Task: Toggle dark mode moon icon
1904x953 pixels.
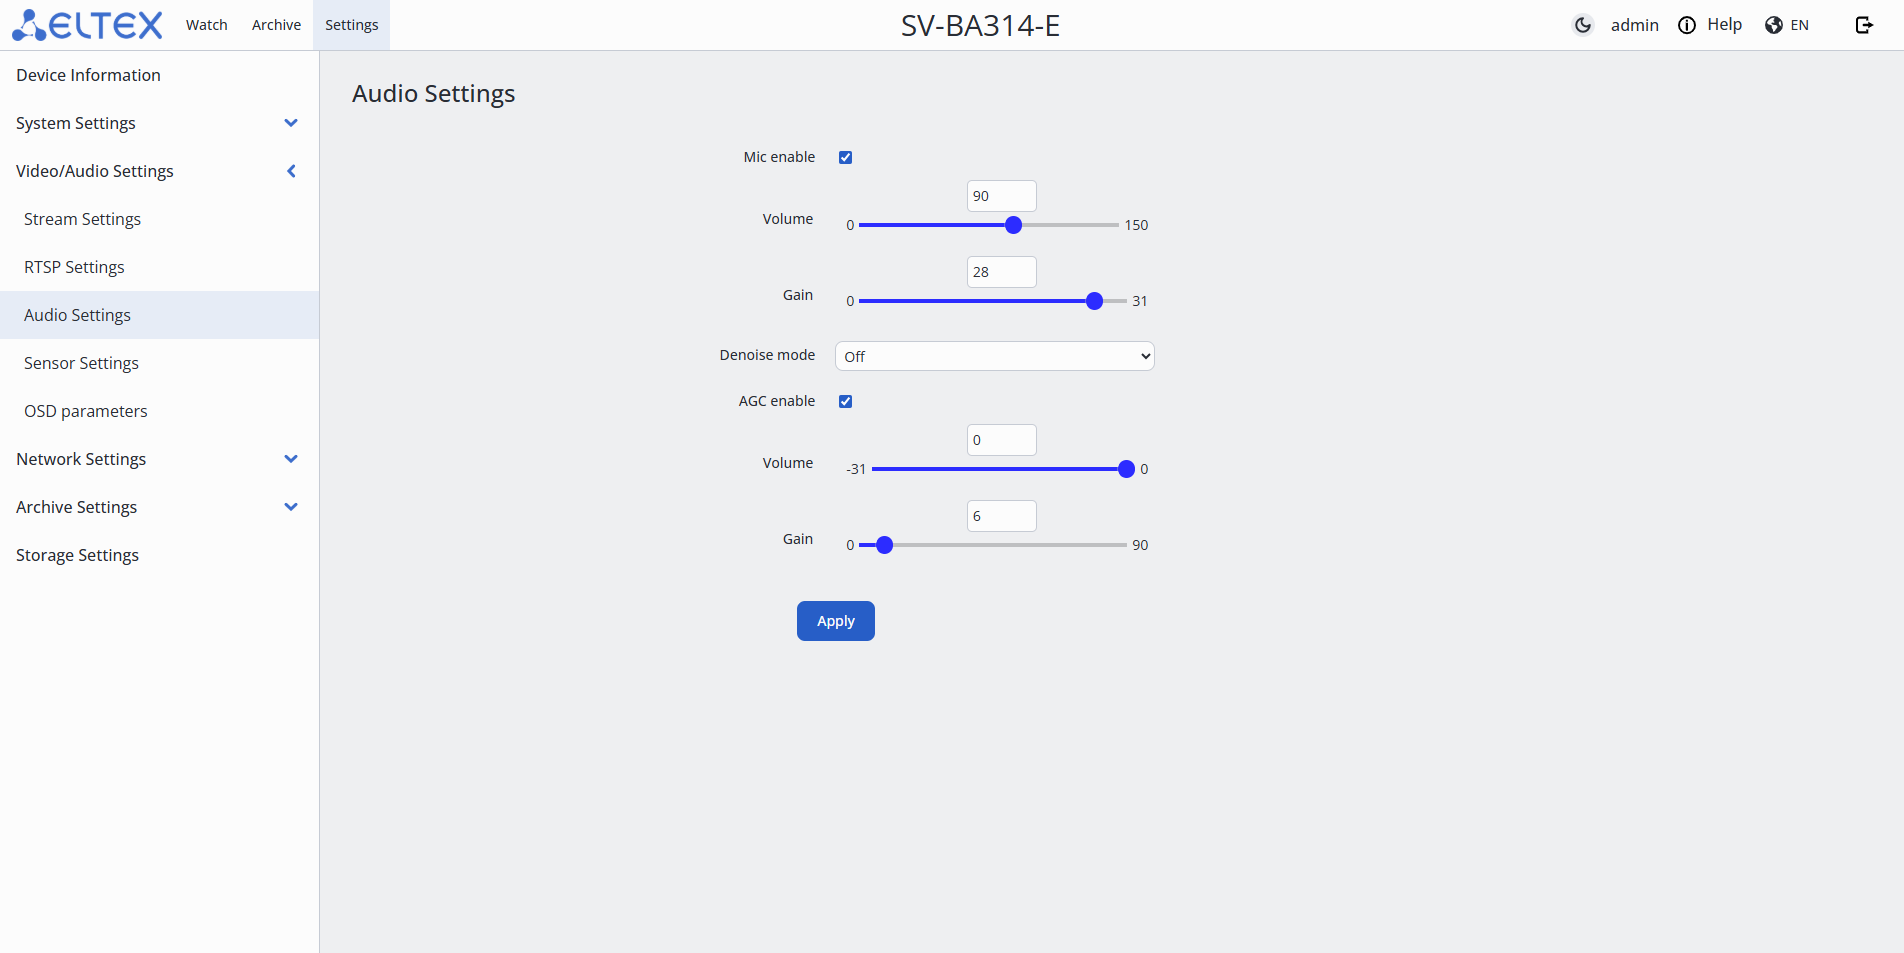Action: [1582, 25]
